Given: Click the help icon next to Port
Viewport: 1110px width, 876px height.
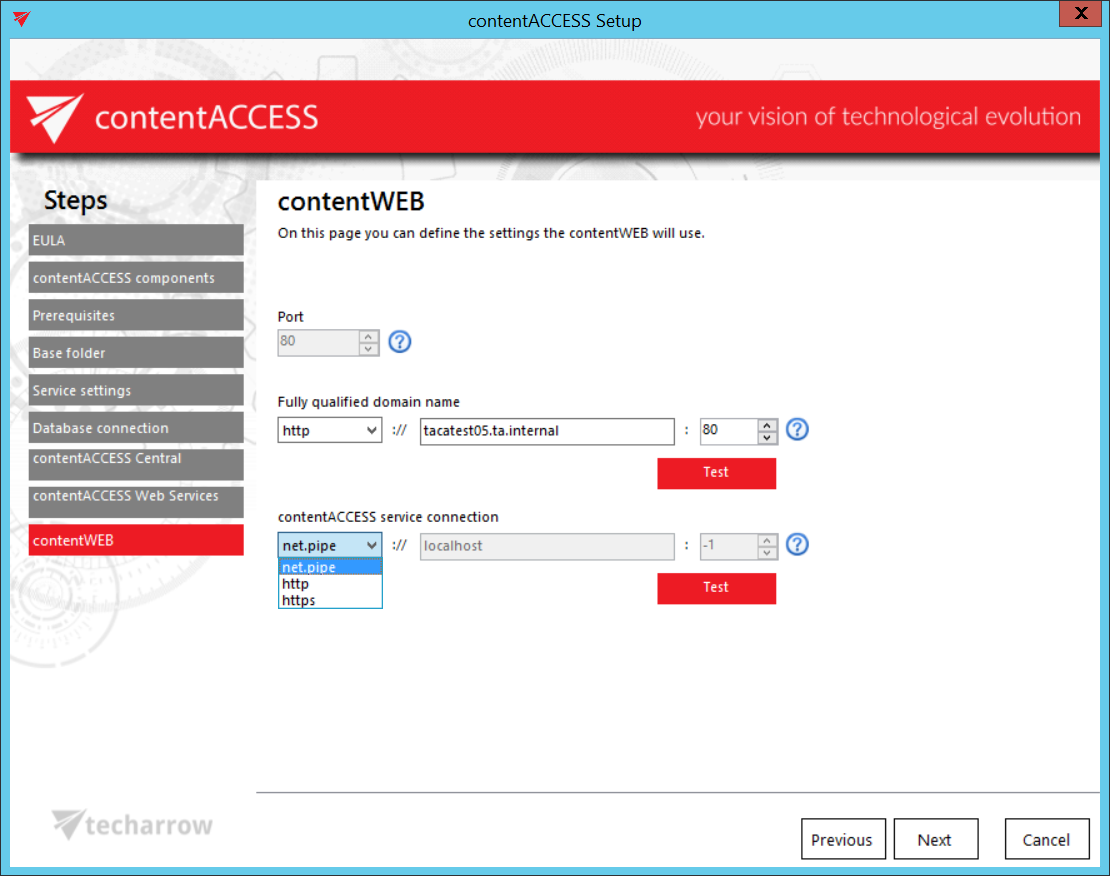Looking at the screenshot, I should click(x=399, y=342).
